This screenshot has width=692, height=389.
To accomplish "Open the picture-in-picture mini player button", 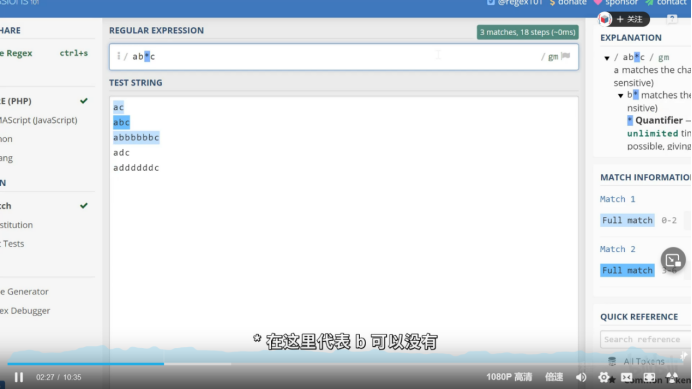I will pos(673,260).
